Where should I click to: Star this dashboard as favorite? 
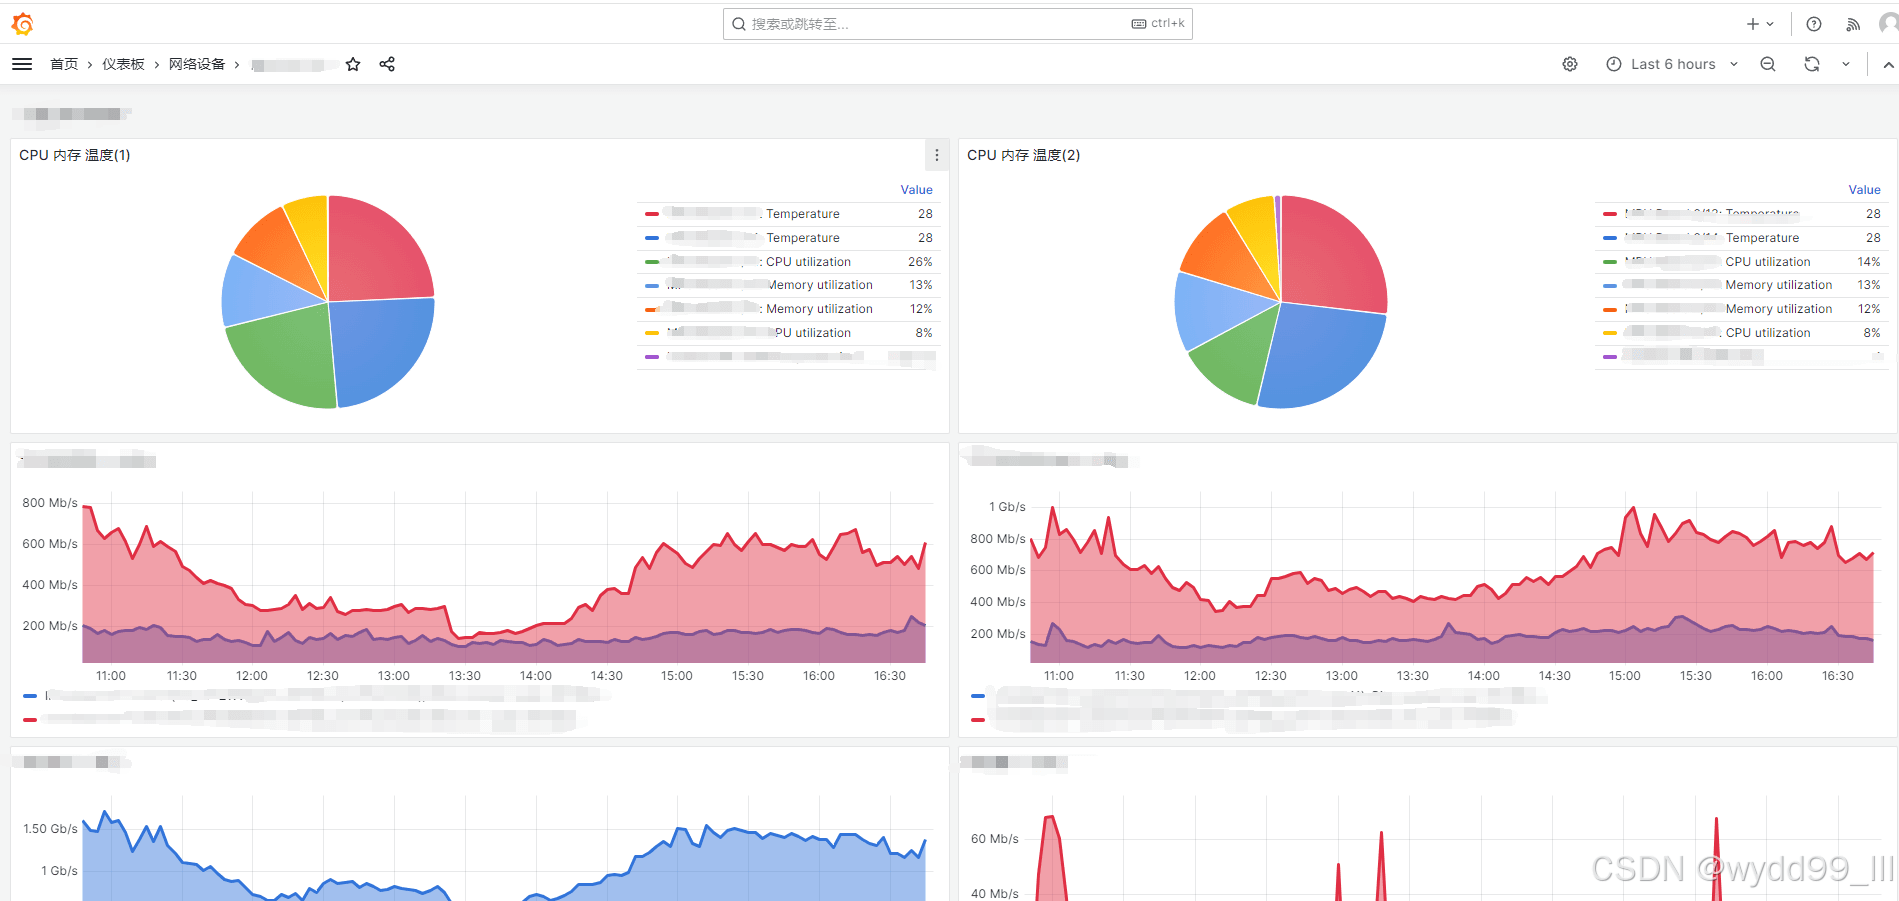tap(353, 64)
